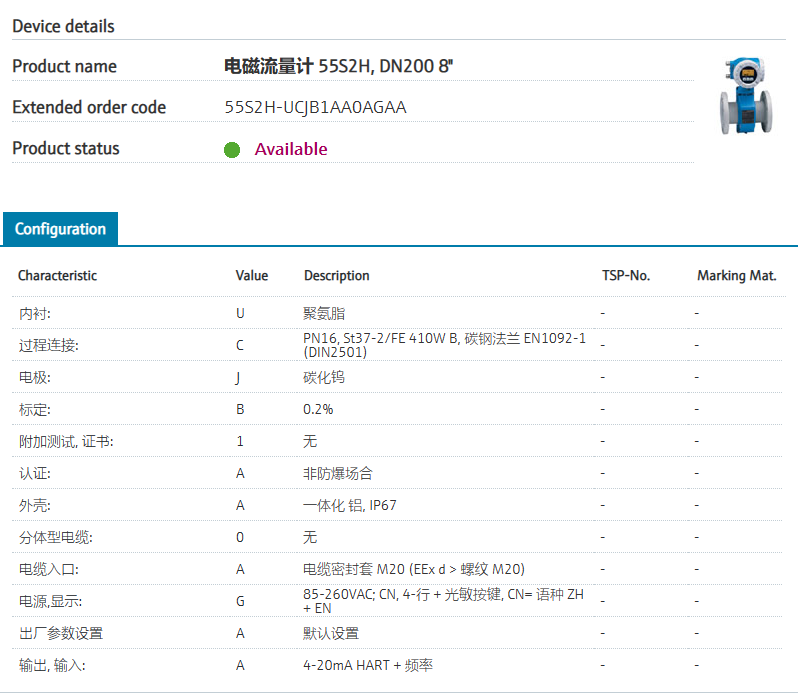Screen dimensions: 798x693
Task: Click the Description column header
Action: [336, 275]
